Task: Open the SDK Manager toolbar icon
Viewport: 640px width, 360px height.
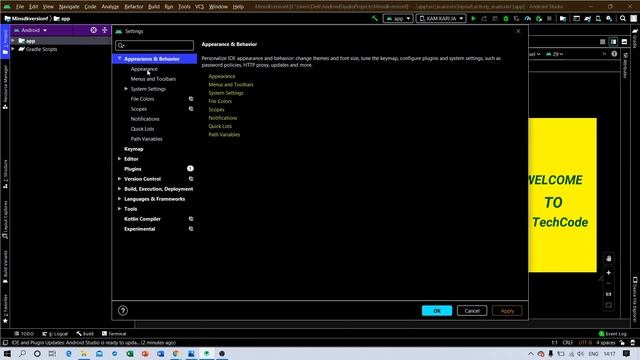Action: (x=609, y=18)
